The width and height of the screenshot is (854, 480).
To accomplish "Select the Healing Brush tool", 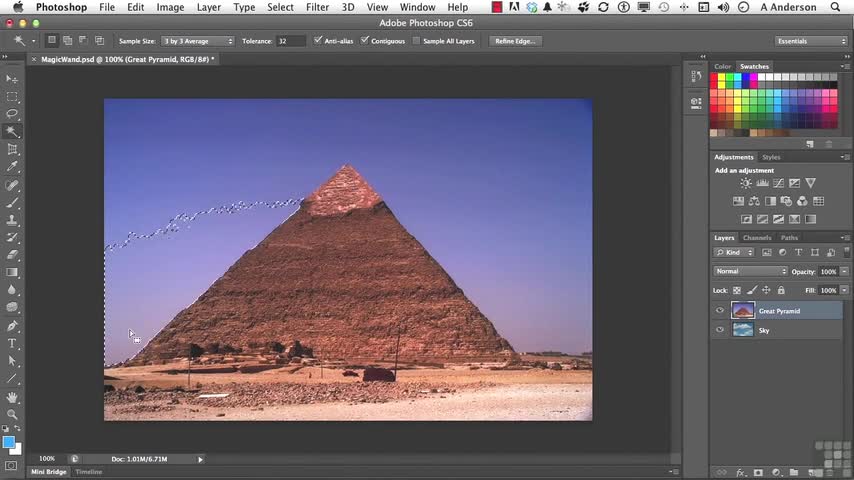I will pos(11,185).
